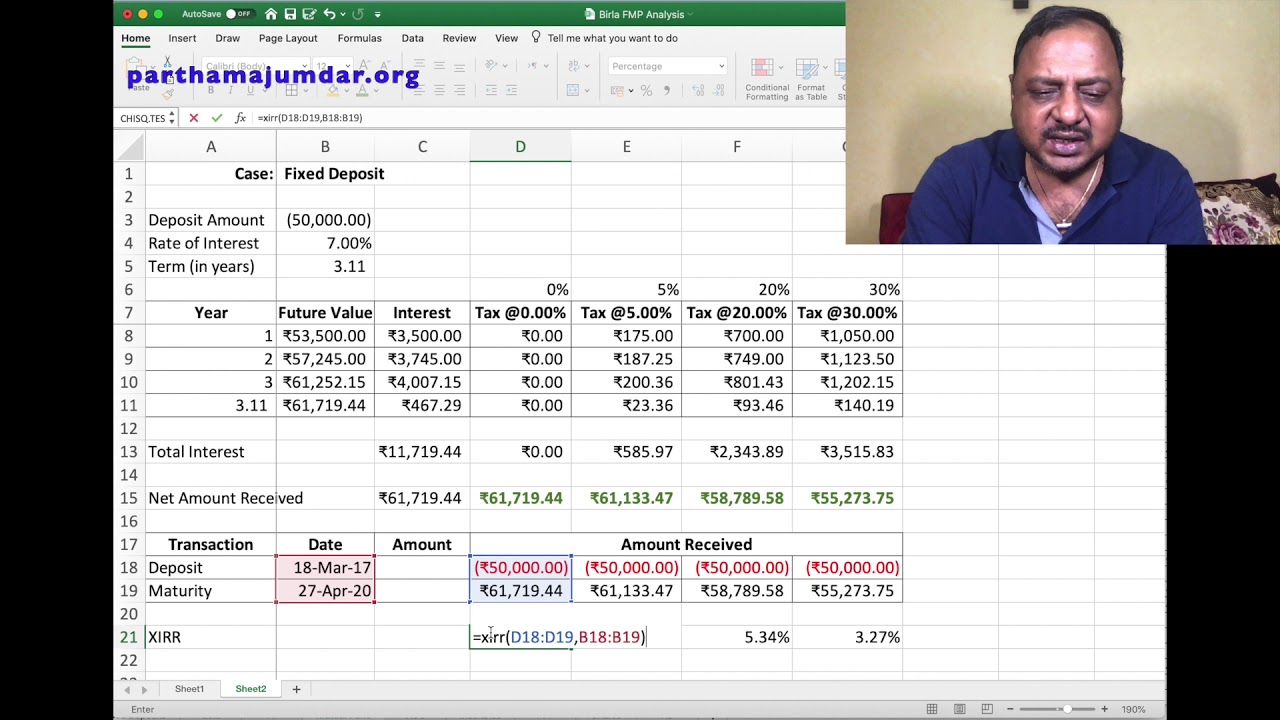Expand the Merge cells dropdown arrow
The width and height of the screenshot is (1280, 720).
click(587, 90)
